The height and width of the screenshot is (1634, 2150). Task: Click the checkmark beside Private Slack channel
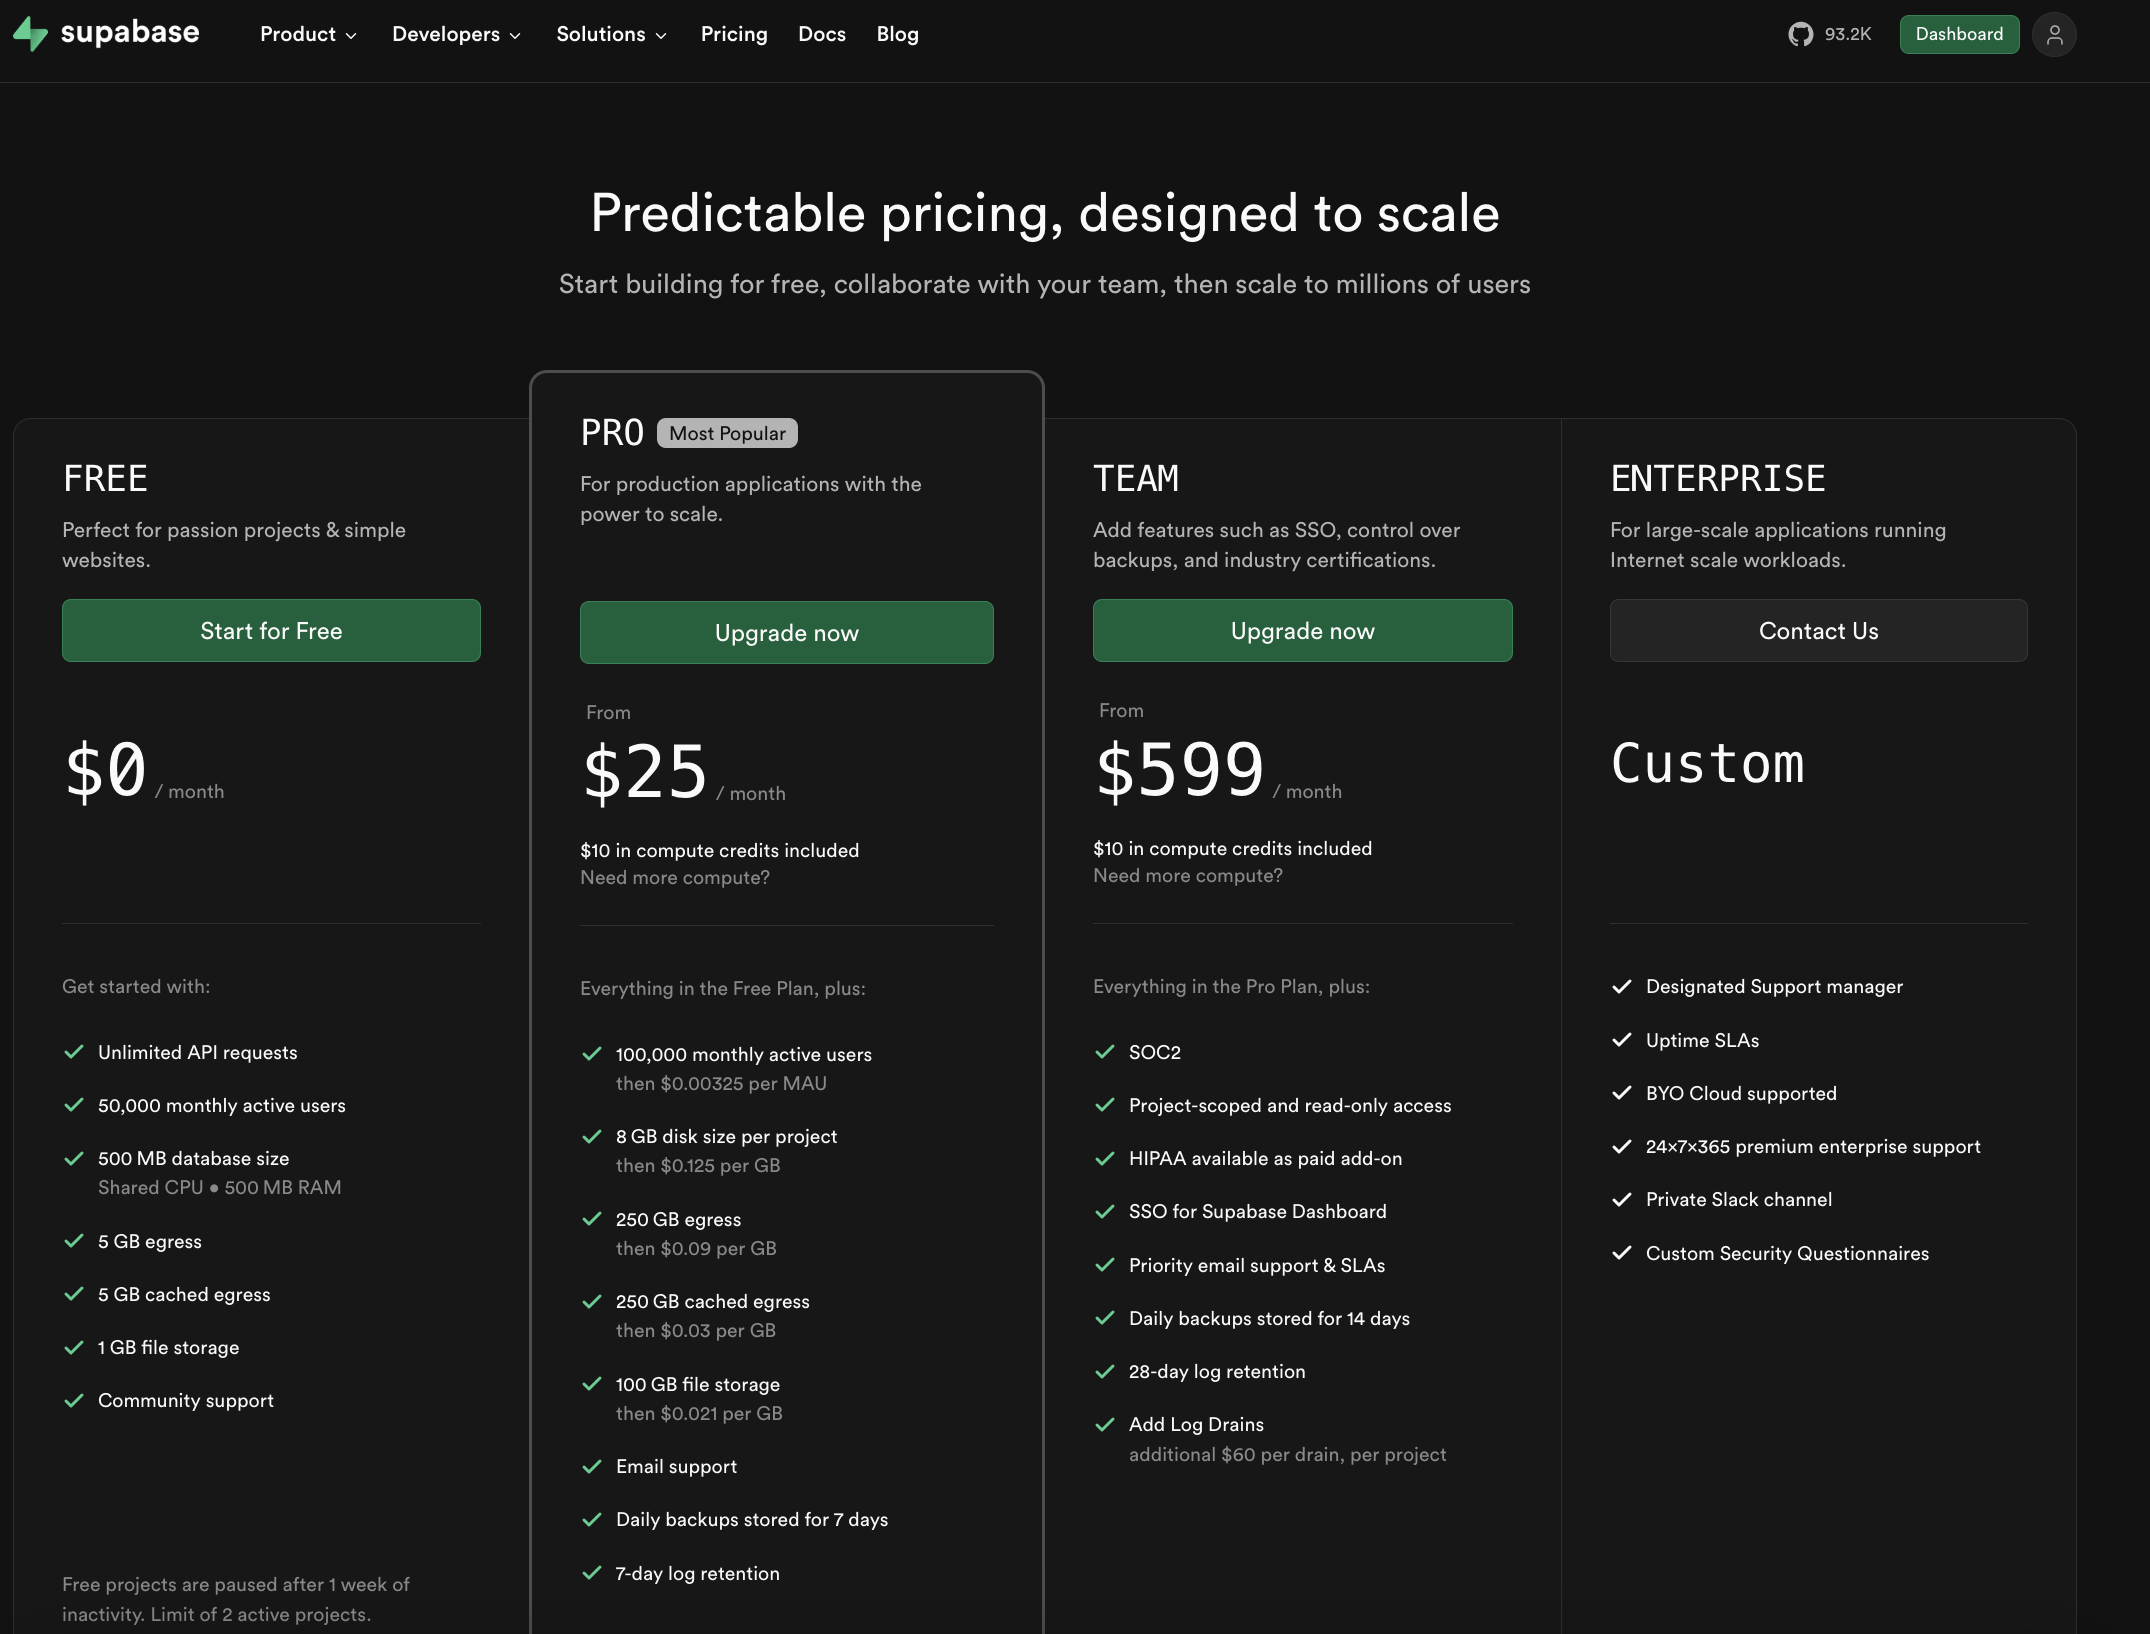[1622, 1200]
